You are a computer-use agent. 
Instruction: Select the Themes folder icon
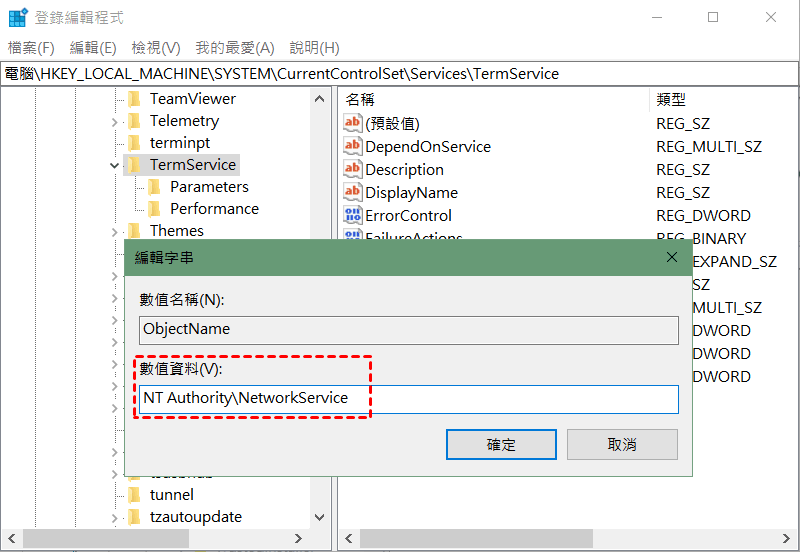coord(135,231)
